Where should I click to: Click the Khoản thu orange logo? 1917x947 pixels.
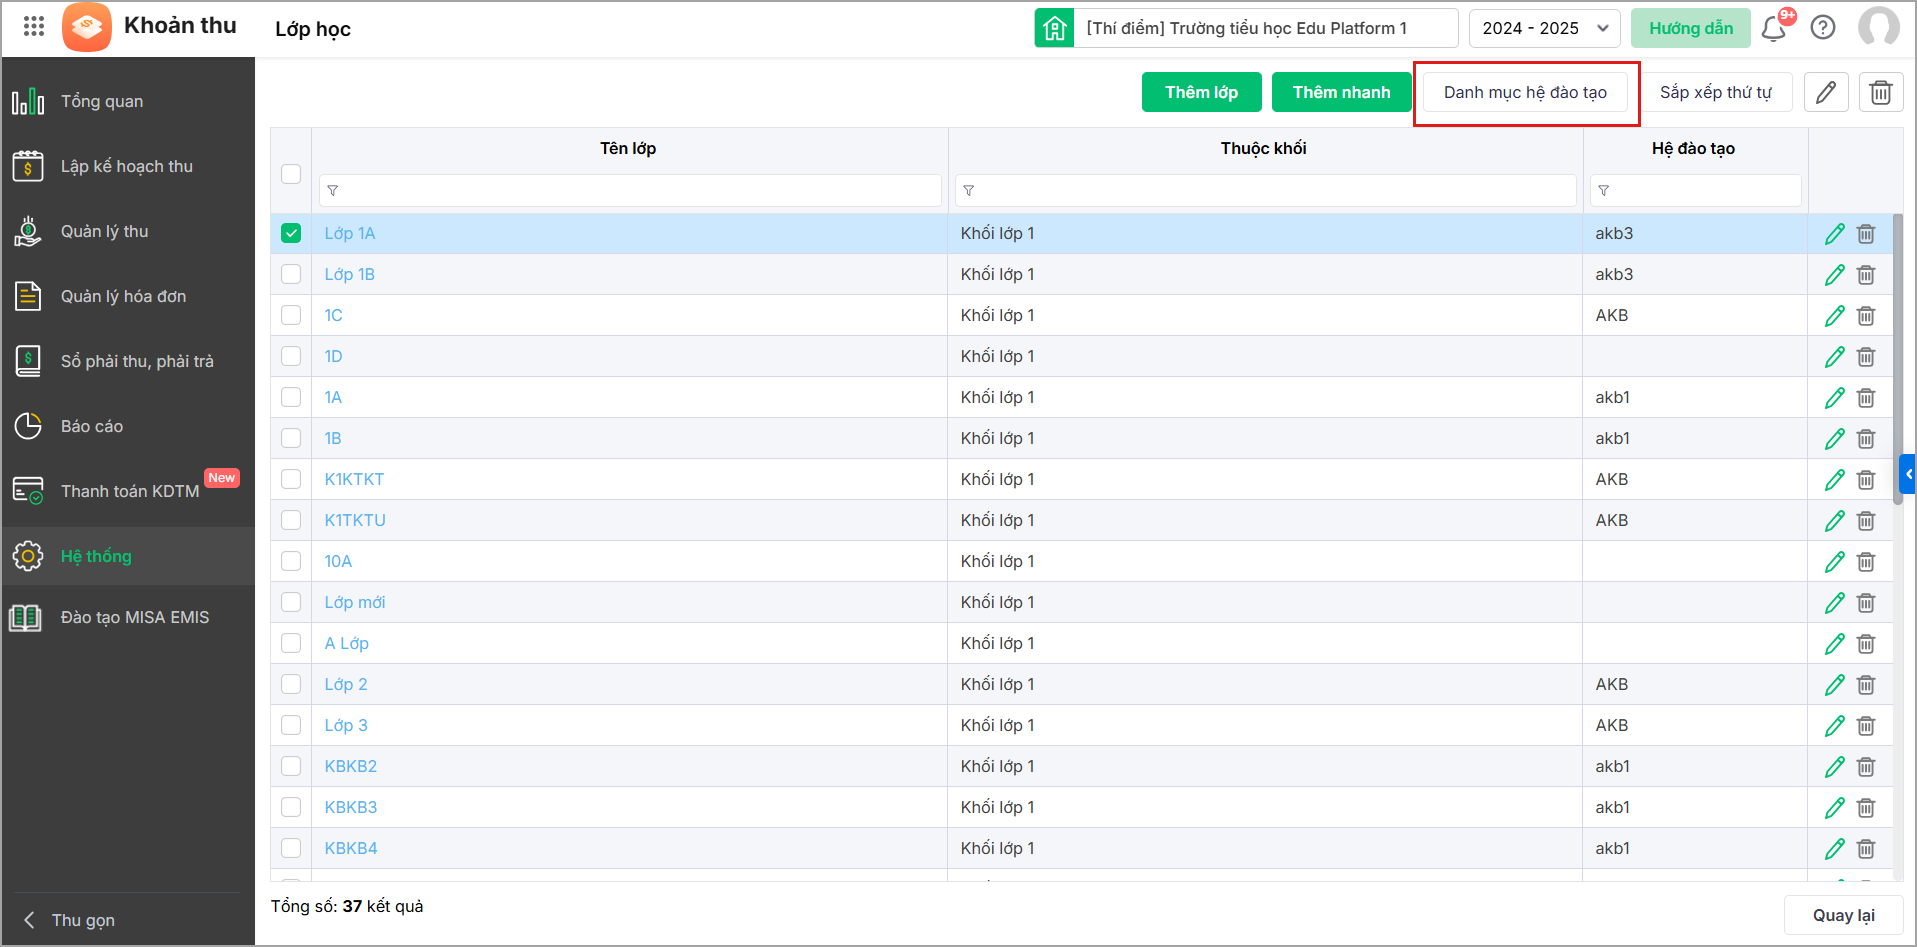87,27
